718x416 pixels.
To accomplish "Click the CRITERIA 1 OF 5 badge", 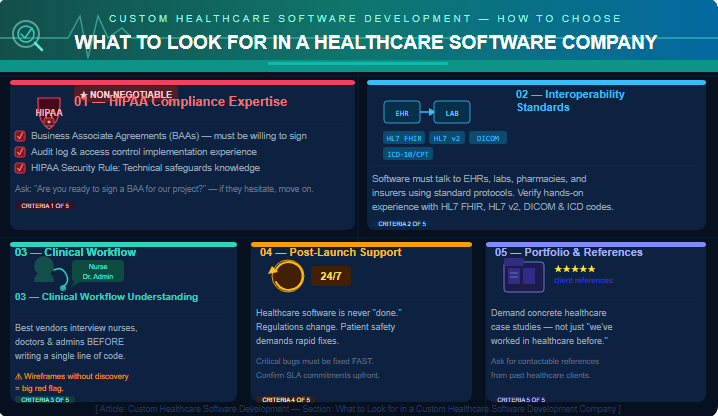I will click(45, 206).
